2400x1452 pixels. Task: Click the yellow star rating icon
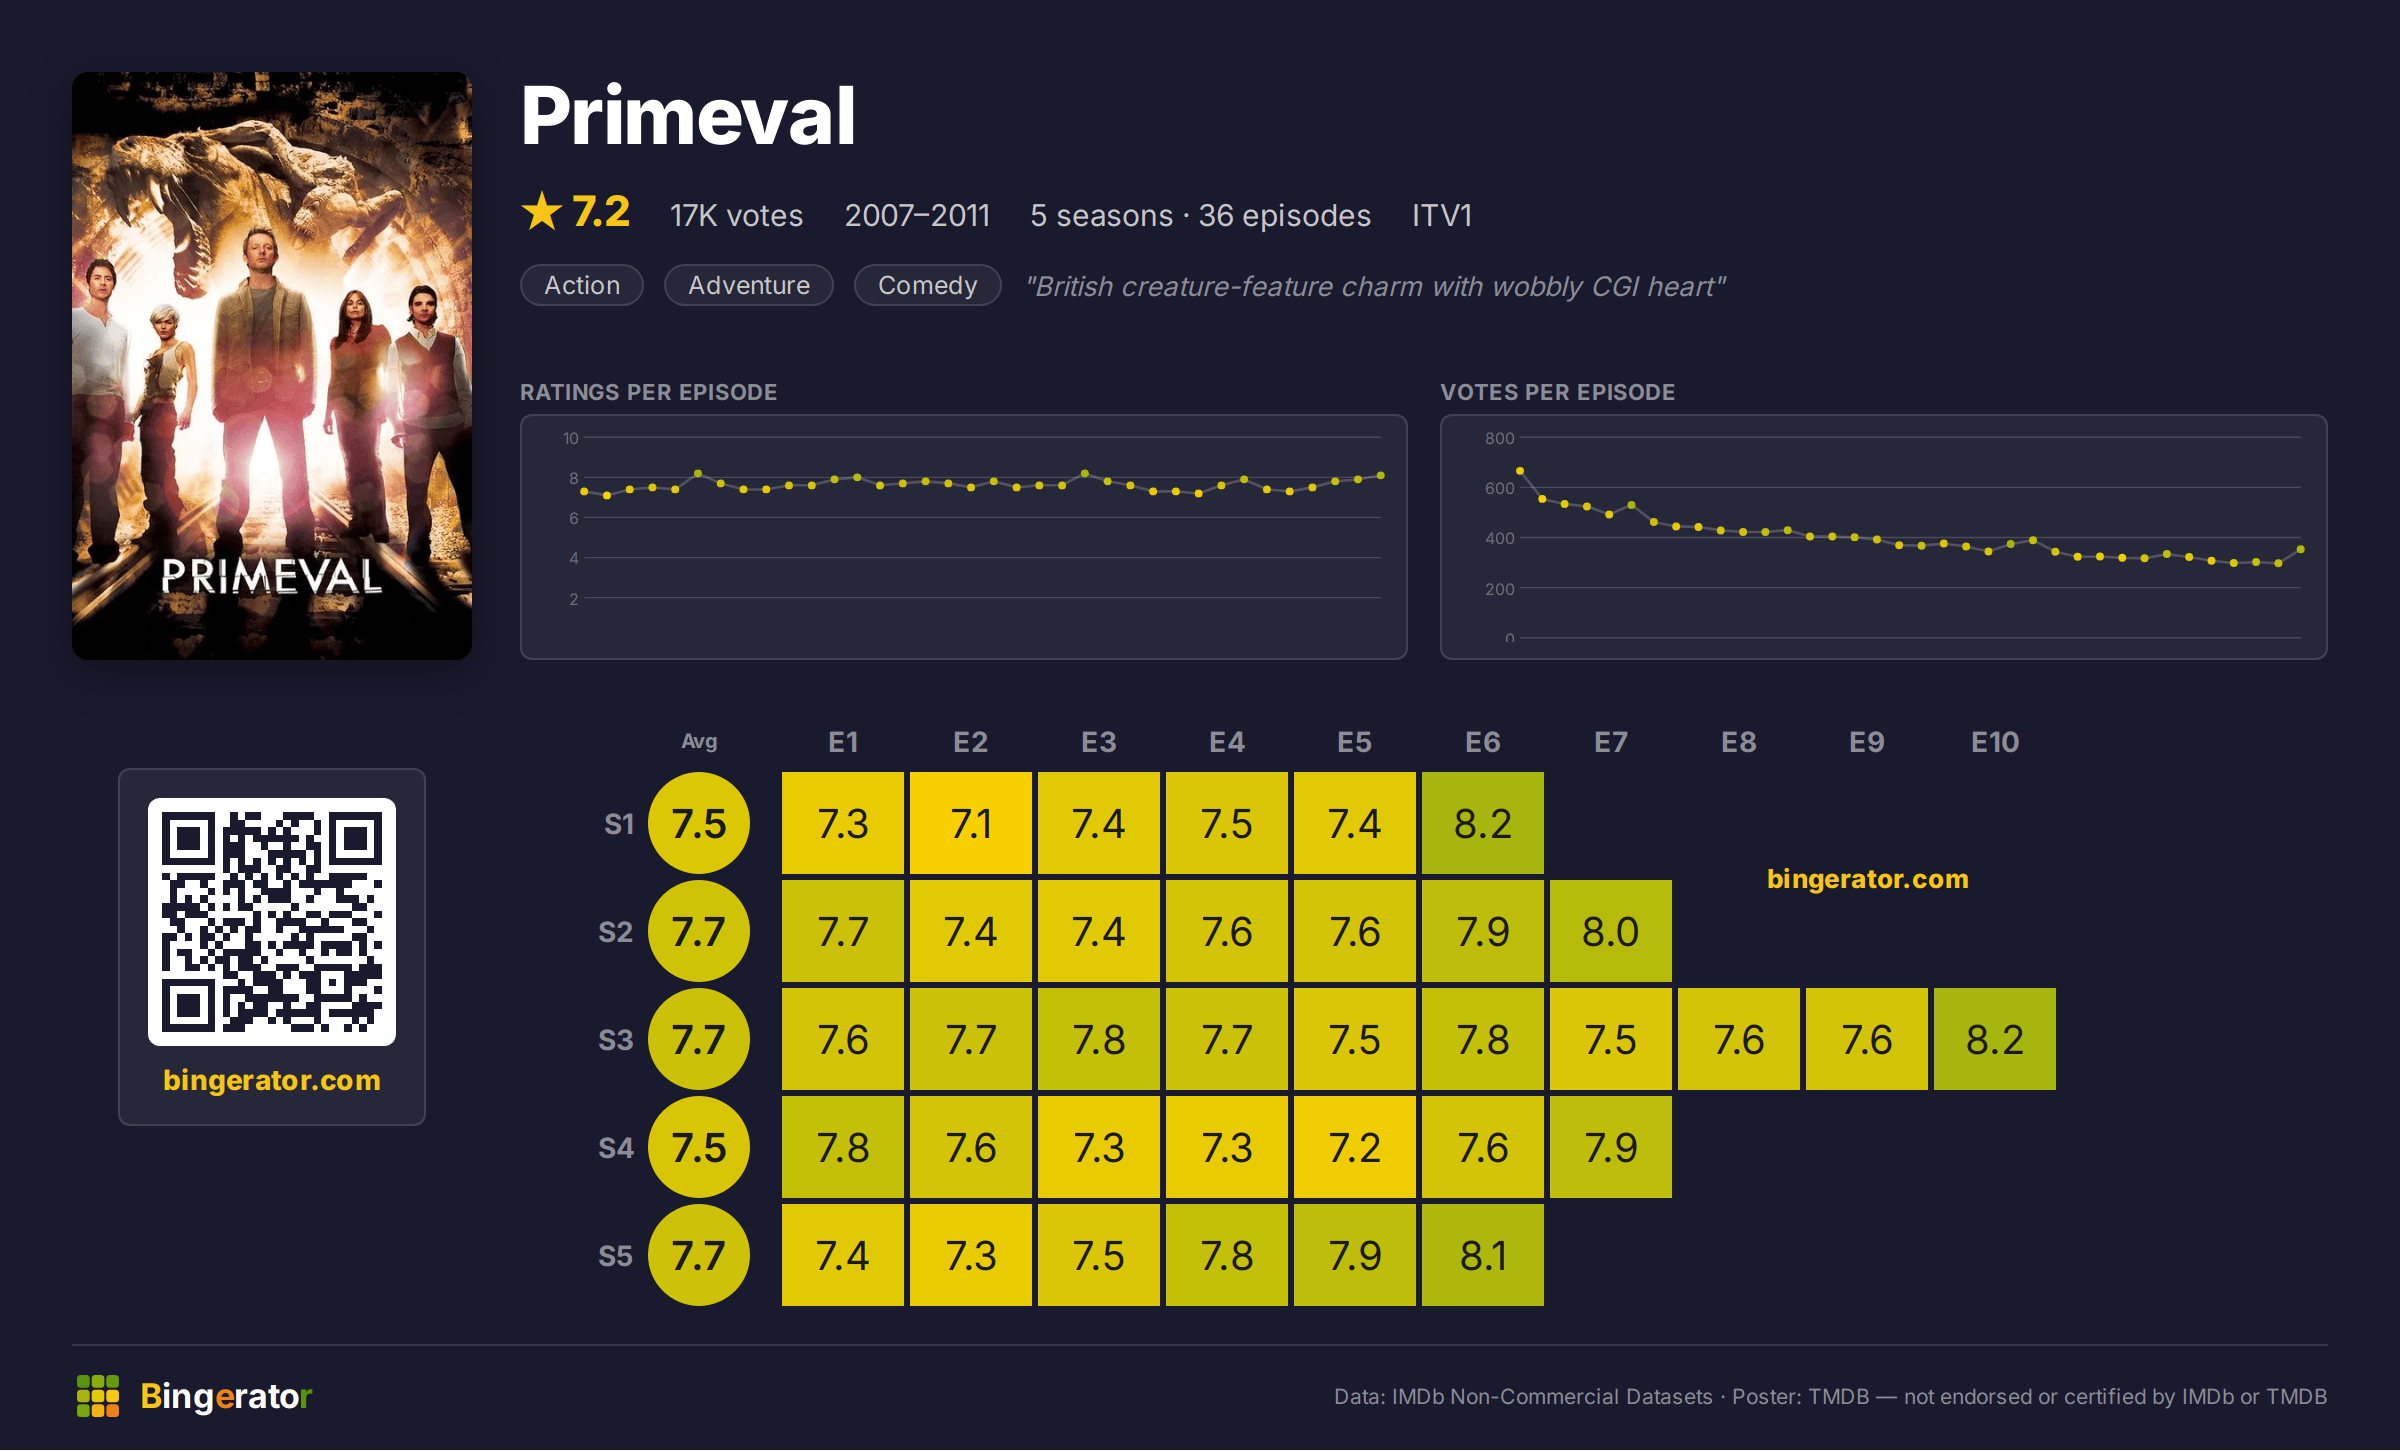click(542, 212)
